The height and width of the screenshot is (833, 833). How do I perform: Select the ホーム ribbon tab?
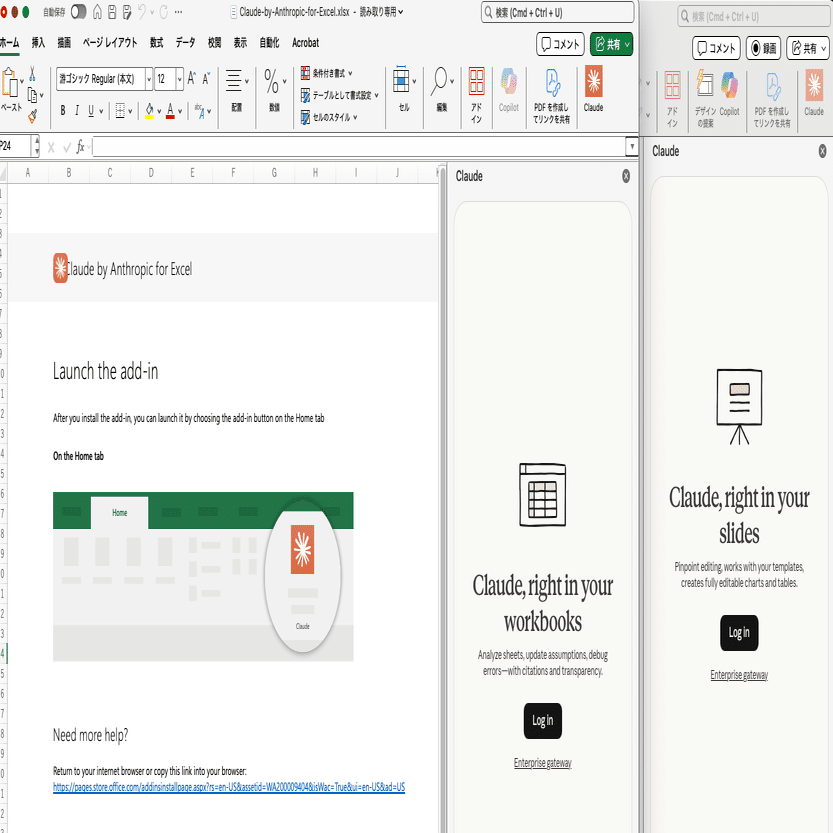[x=9, y=42]
